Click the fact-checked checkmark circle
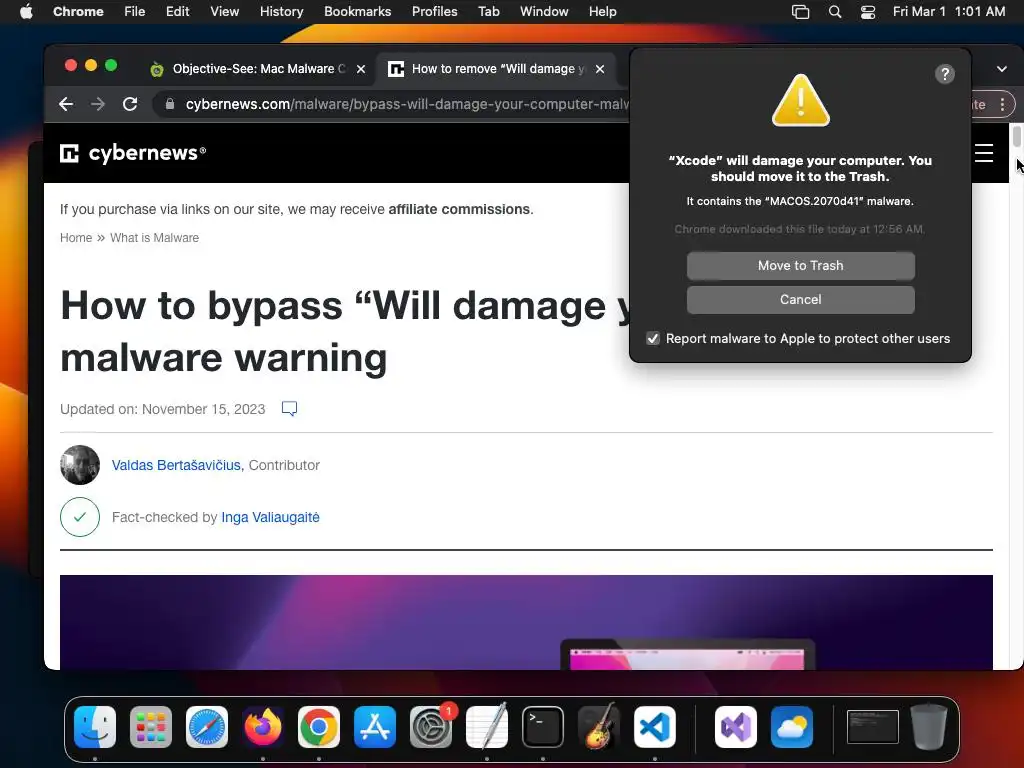1024x768 pixels. pyautogui.click(x=80, y=517)
